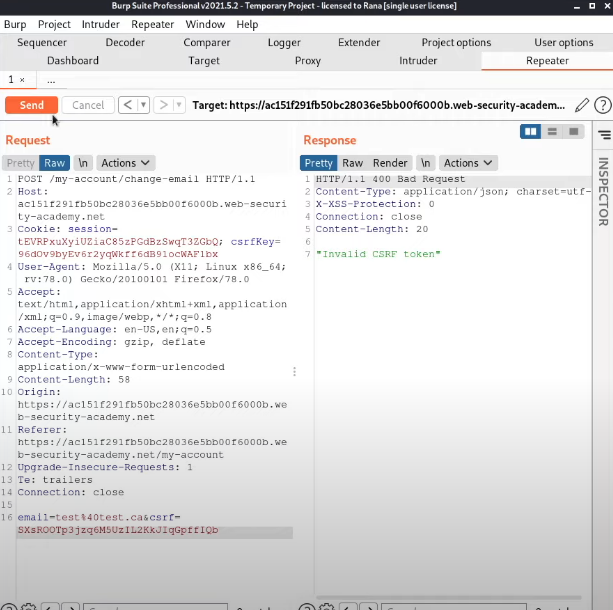
Task: Switch to top-bottom stacked layout icon
Action: [552, 131]
